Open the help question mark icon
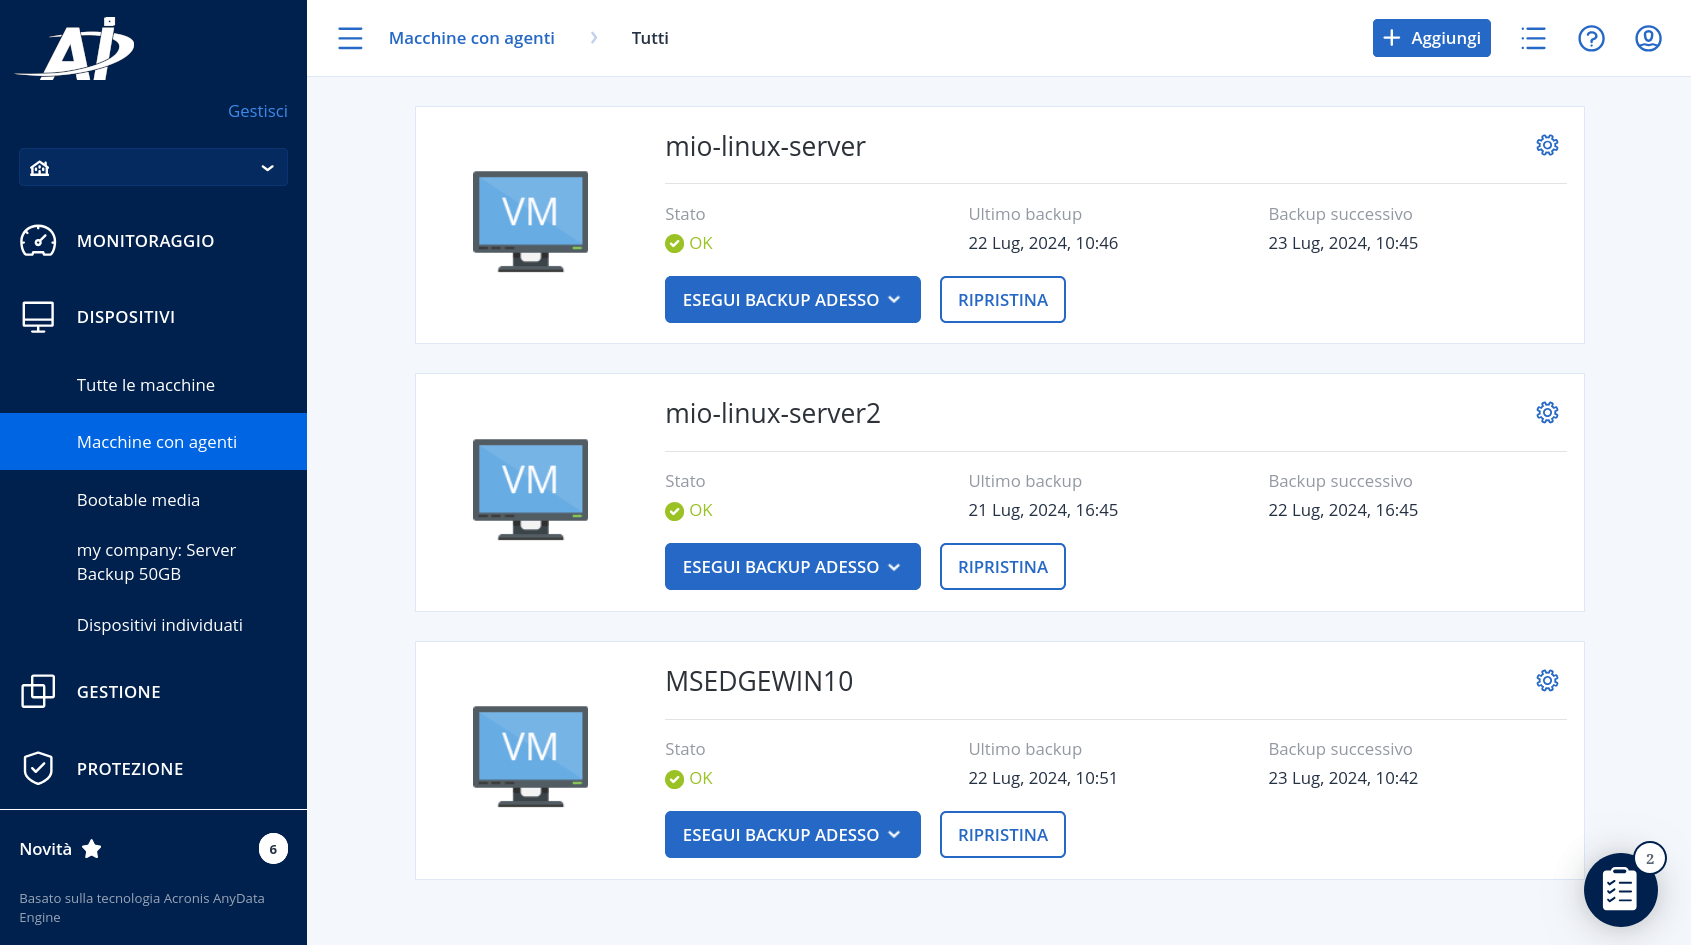Screen dimensions: 1692x945 click(x=1591, y=38)
